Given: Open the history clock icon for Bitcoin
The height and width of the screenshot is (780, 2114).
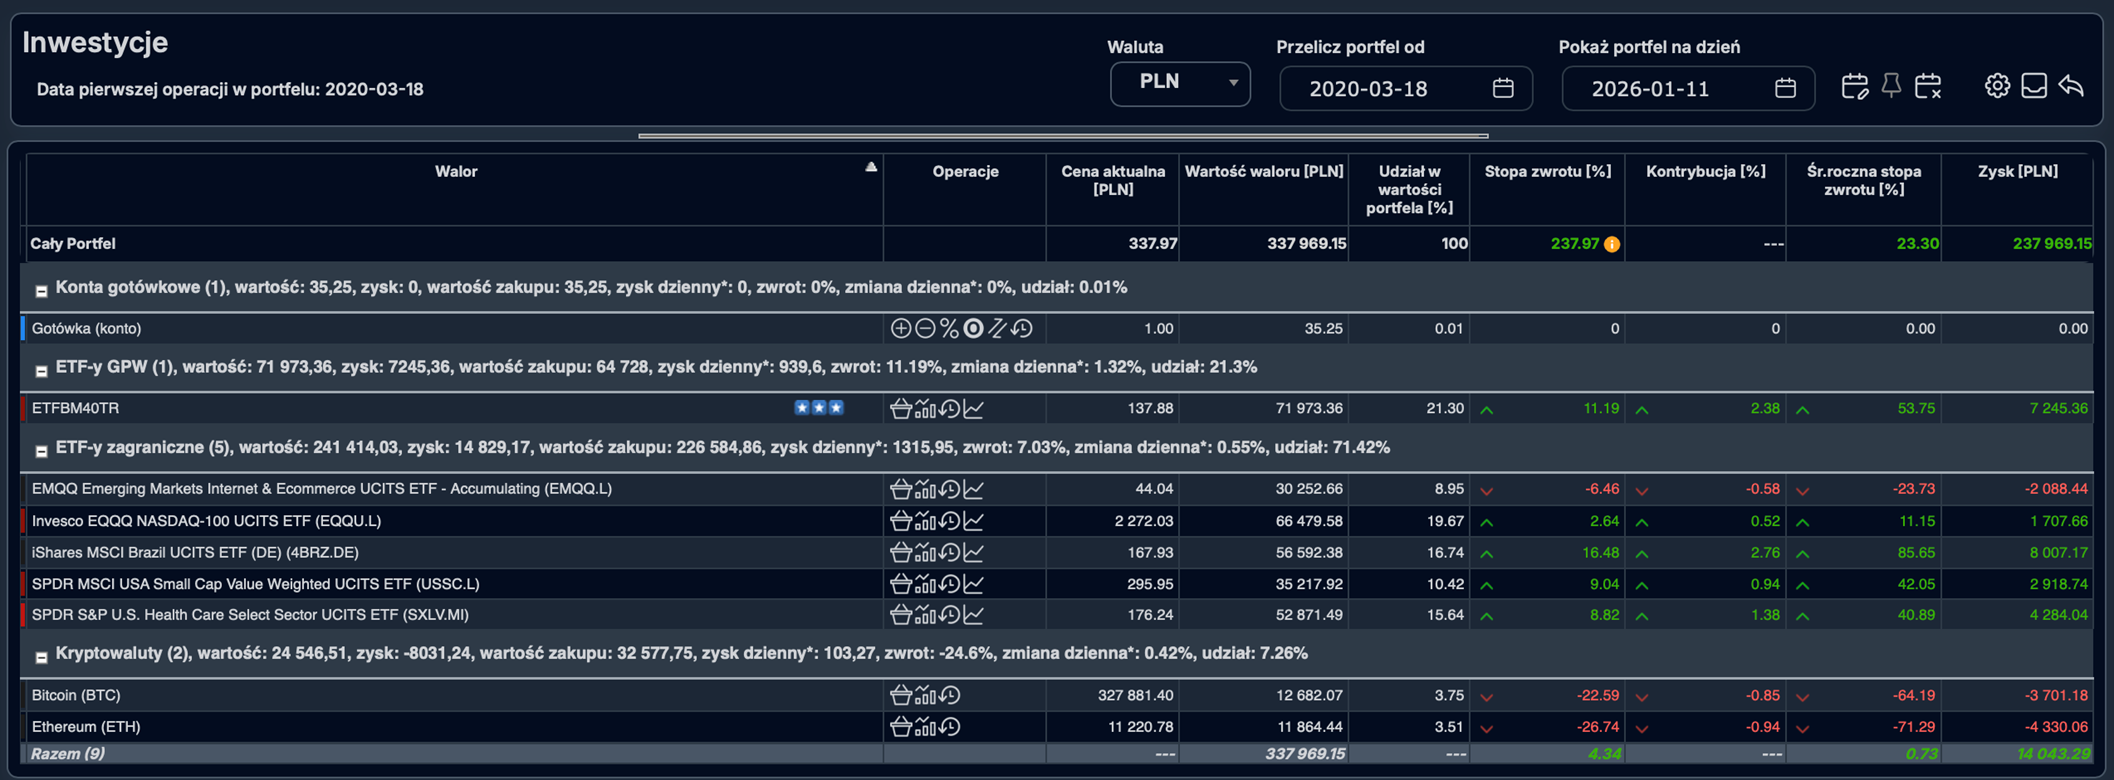Looking at the screenshot, I should tap(950, 695).
